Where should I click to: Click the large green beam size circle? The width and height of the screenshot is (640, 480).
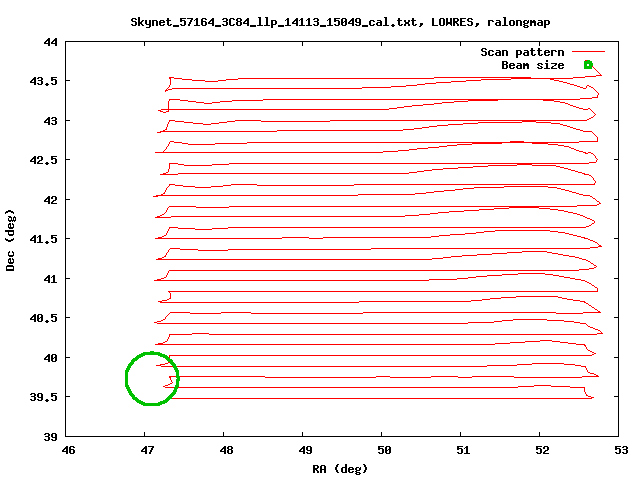(x=152, y=378)
